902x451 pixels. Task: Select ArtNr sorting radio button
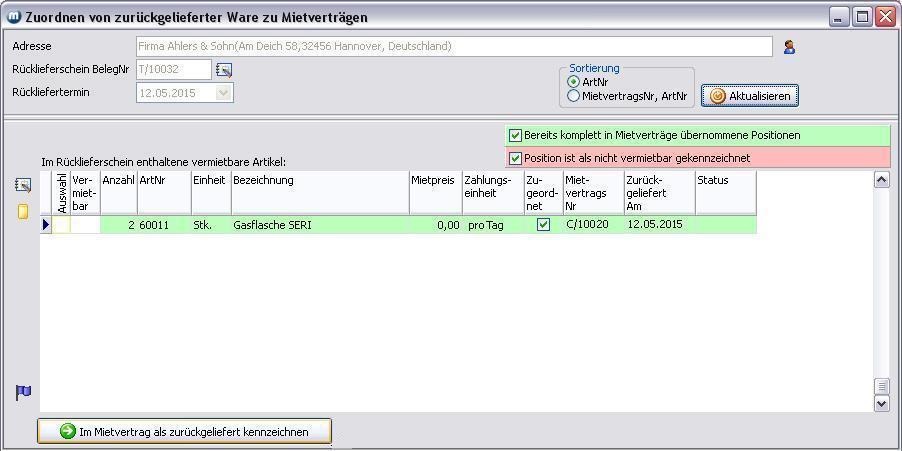coord(574,82)
